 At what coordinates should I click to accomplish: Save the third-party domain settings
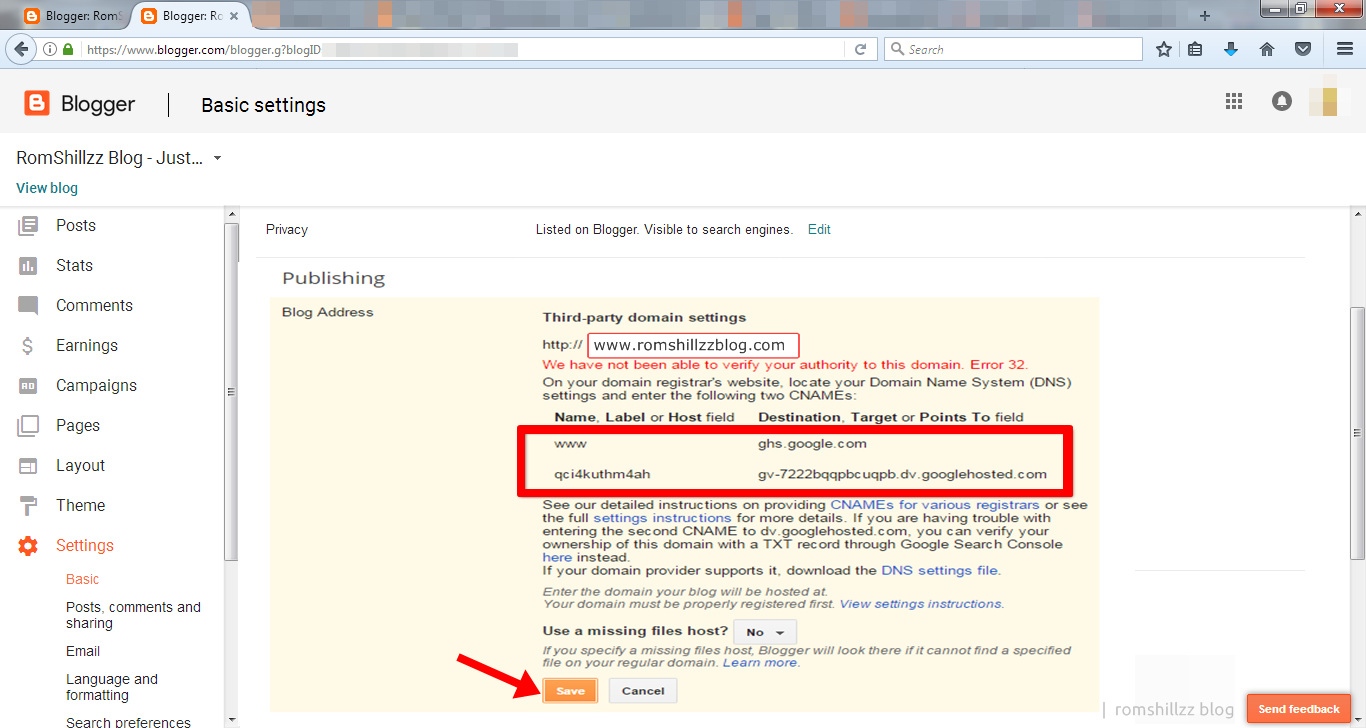pyautogui.click(x=570, y=691)
